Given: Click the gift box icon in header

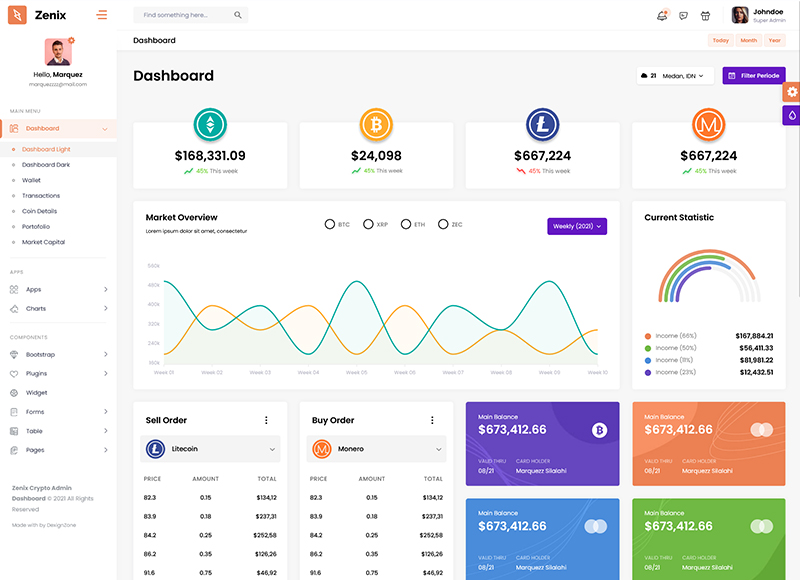Looking at the screenshot, I should tap(705, 15).
